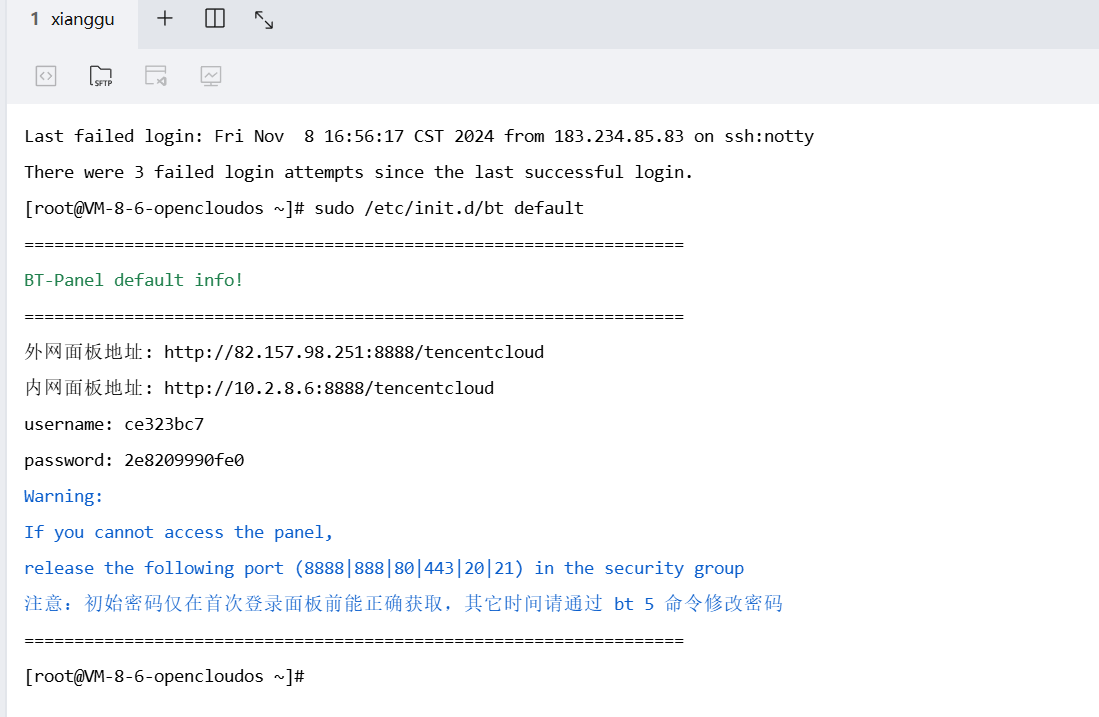1099x717 pixels.
Task: Click the blue Warning: label
Action: 64,496
